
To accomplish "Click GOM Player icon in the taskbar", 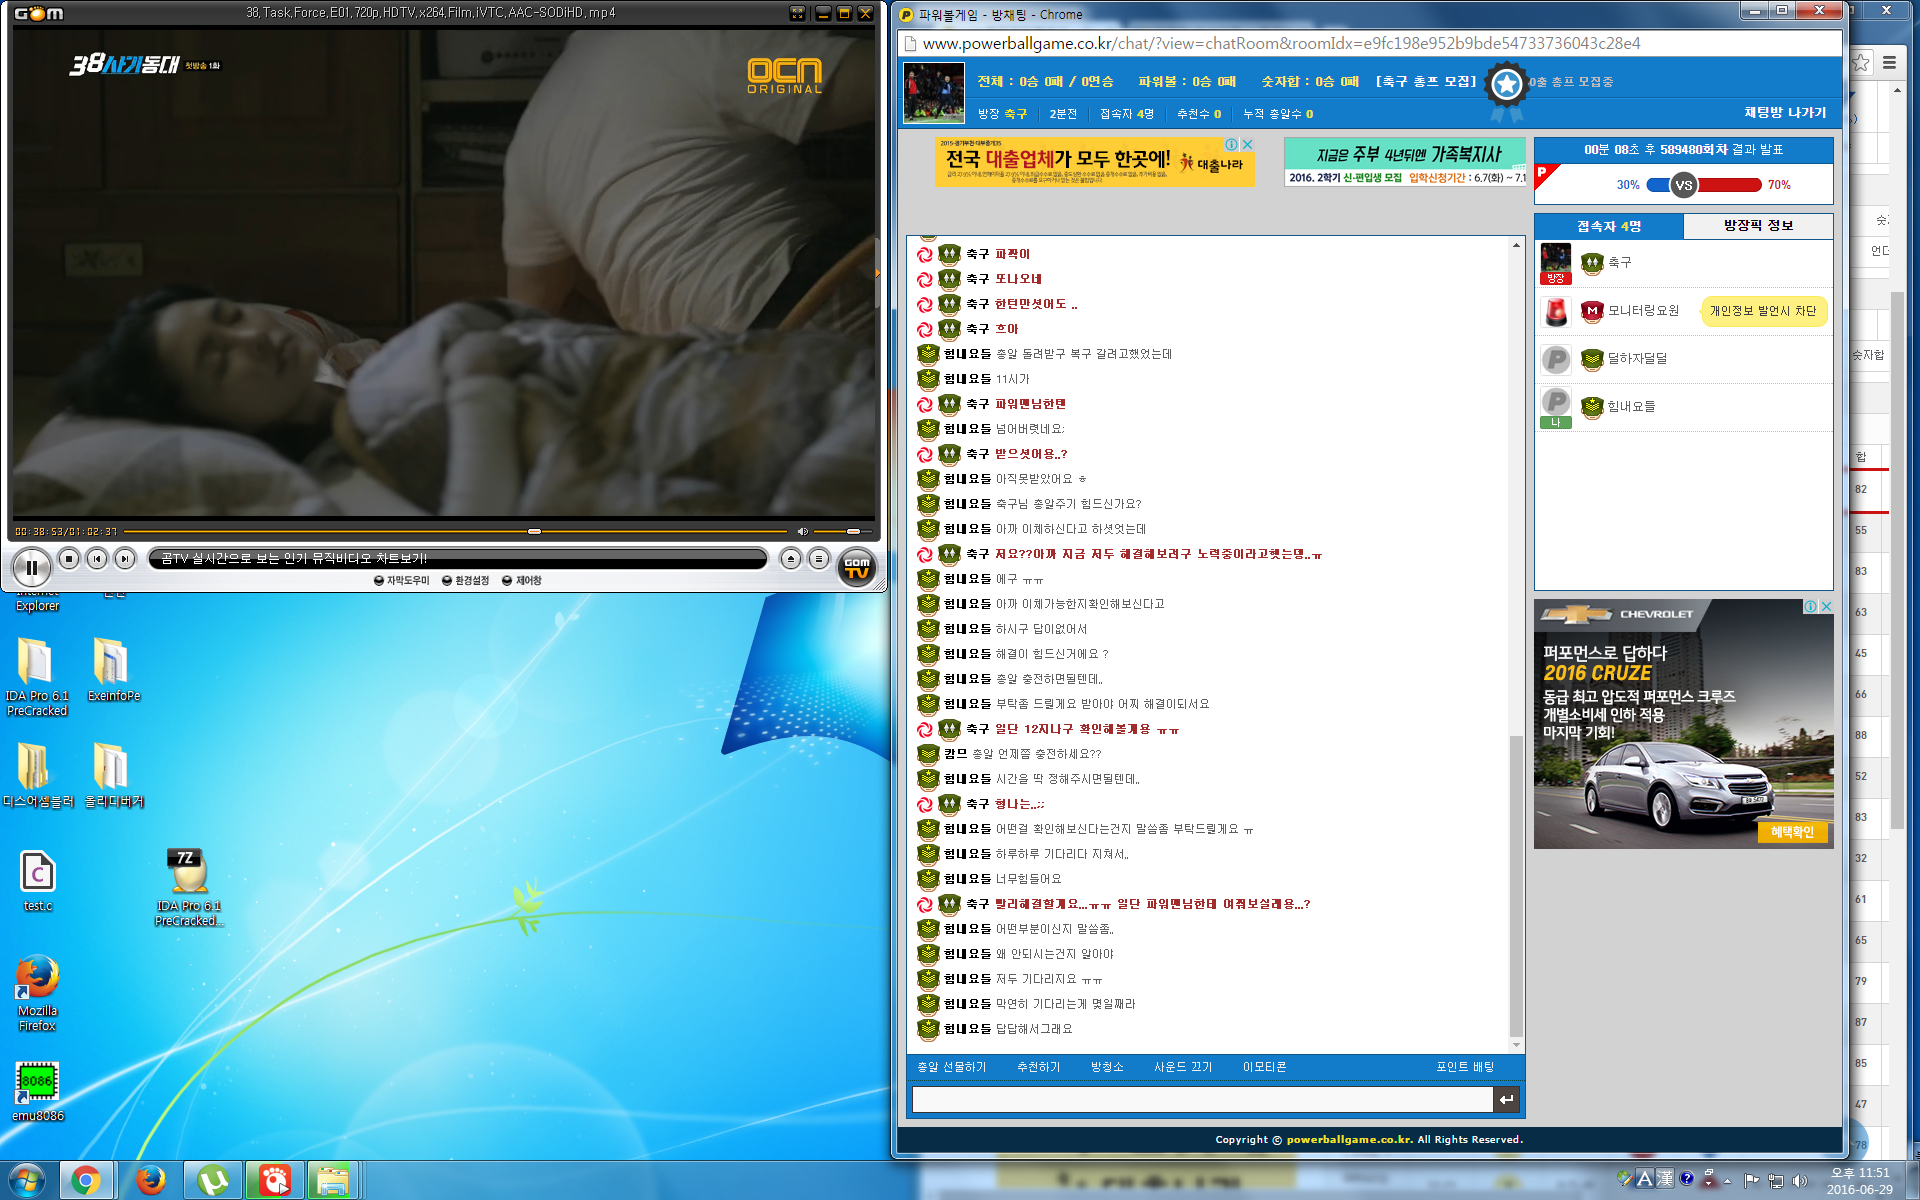I will coord(274,1181).
